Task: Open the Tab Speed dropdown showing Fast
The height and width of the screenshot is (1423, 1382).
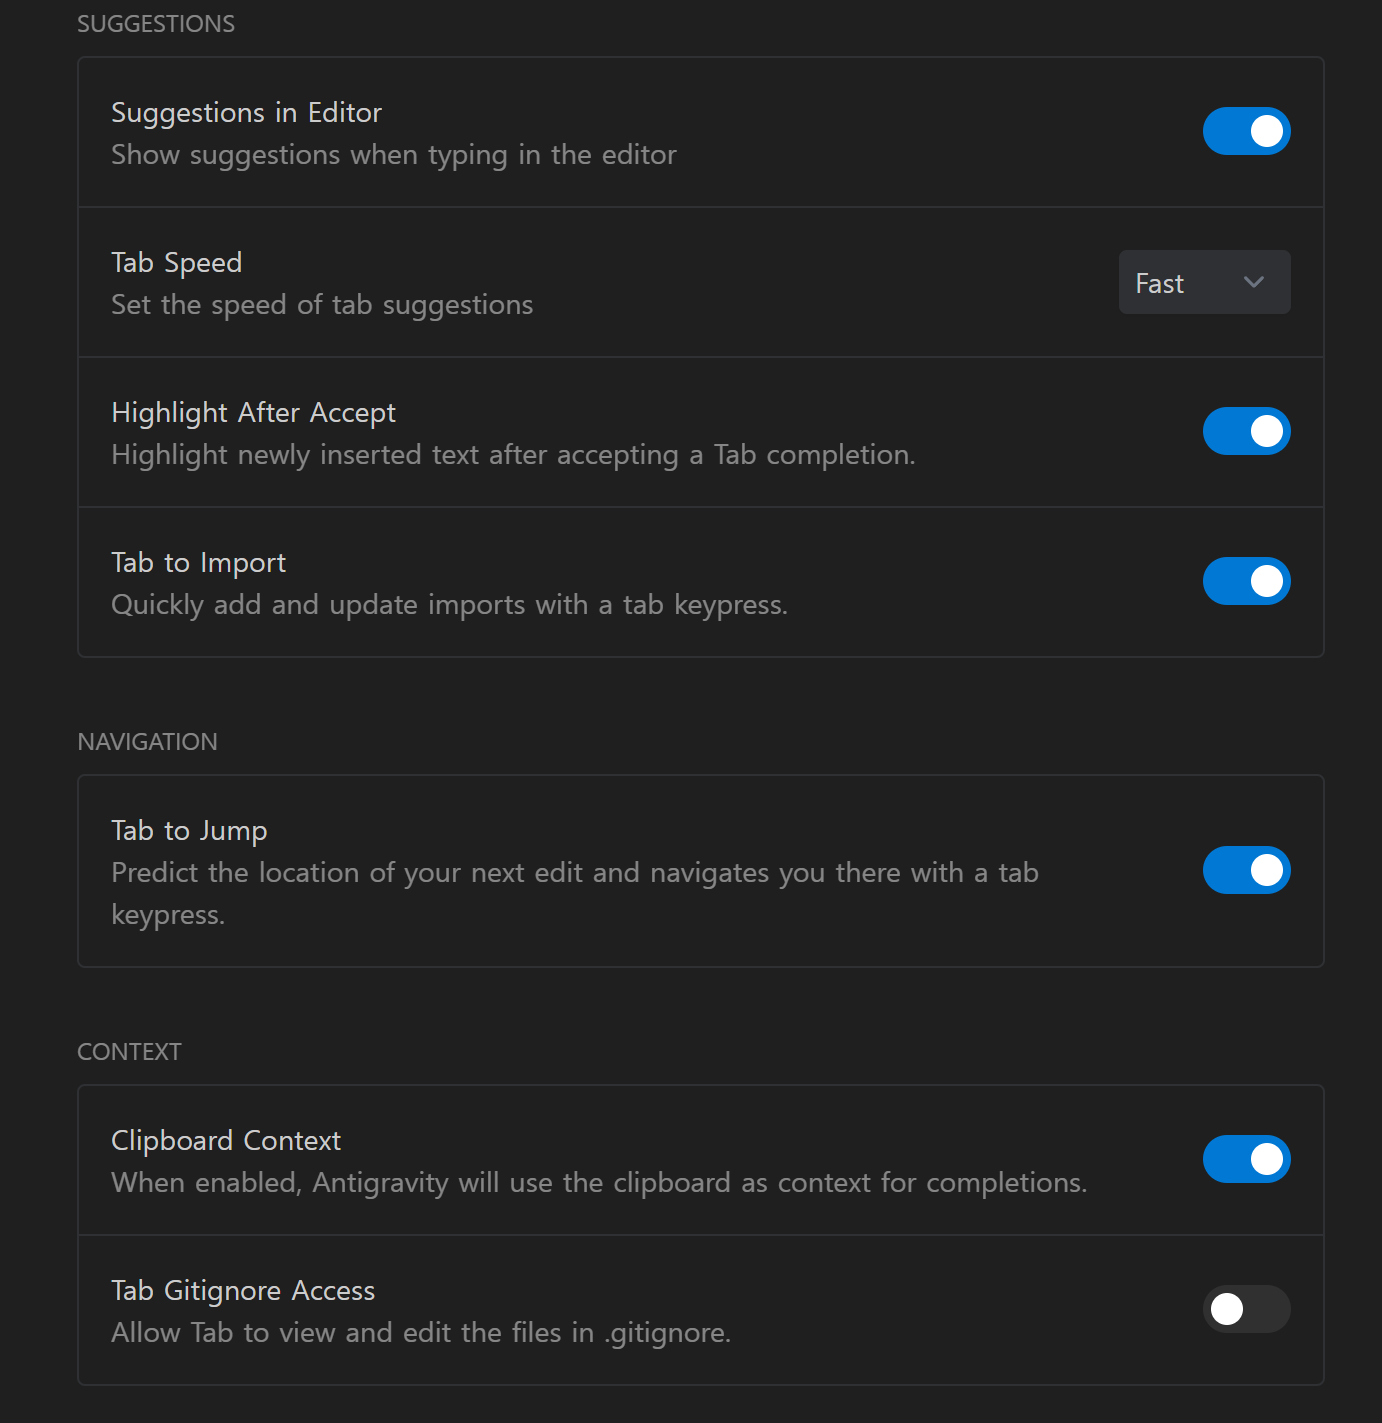Action: pyautogui.click(x=1203, y=283)
